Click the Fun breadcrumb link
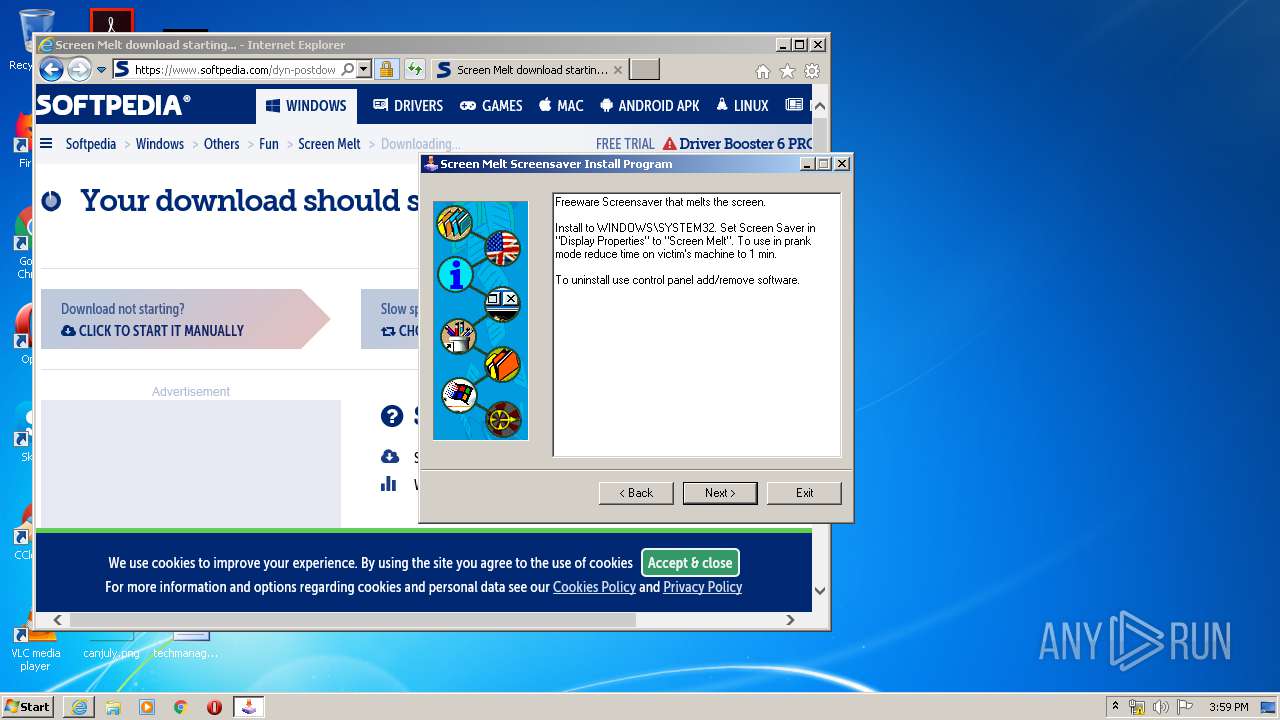1280x720 pixels. pyautogui.click(x=269, y=144)
